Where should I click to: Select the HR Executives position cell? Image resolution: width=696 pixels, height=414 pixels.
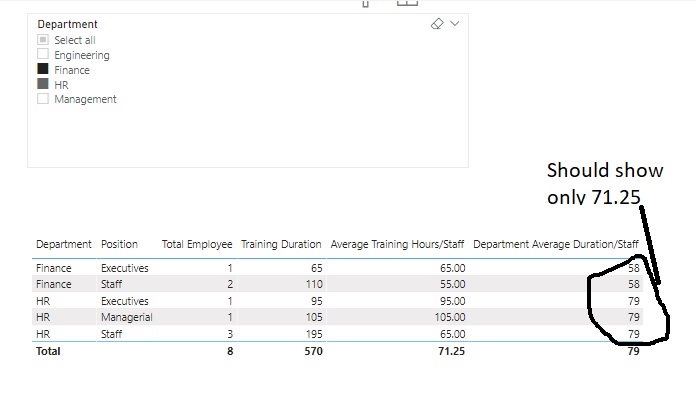125,301
